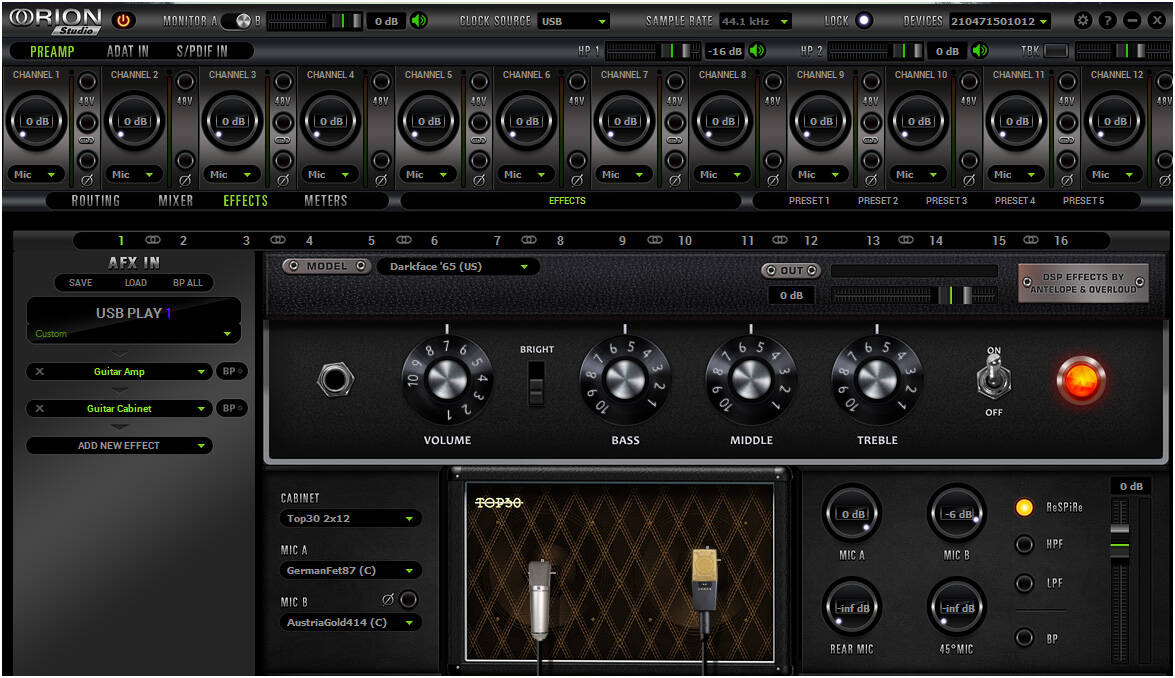Flip the Bright switch
The width and height of the screenshot is (1175, 678).
[x=536, y=384]
